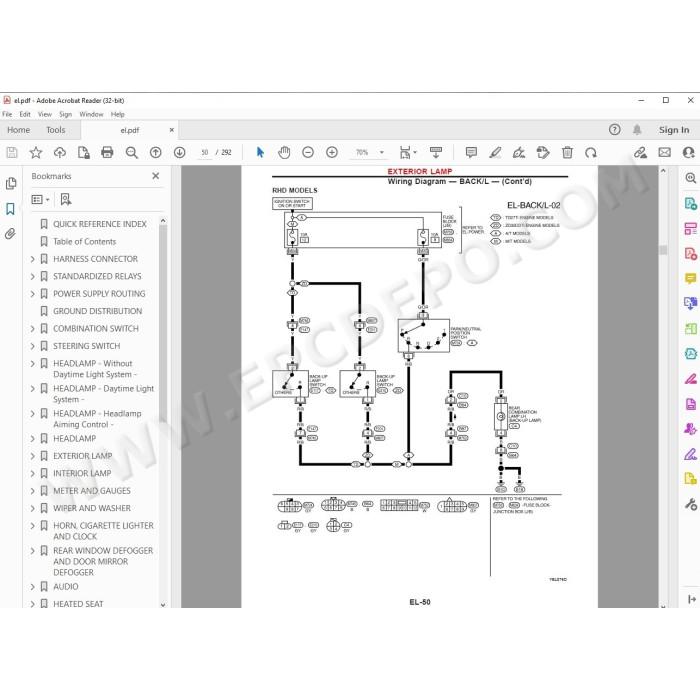Select HEADLAMP - Daytime Light System bookmark
Viewport: 700px width, 700px height.
pyautogui.click(x=103, y=394)
